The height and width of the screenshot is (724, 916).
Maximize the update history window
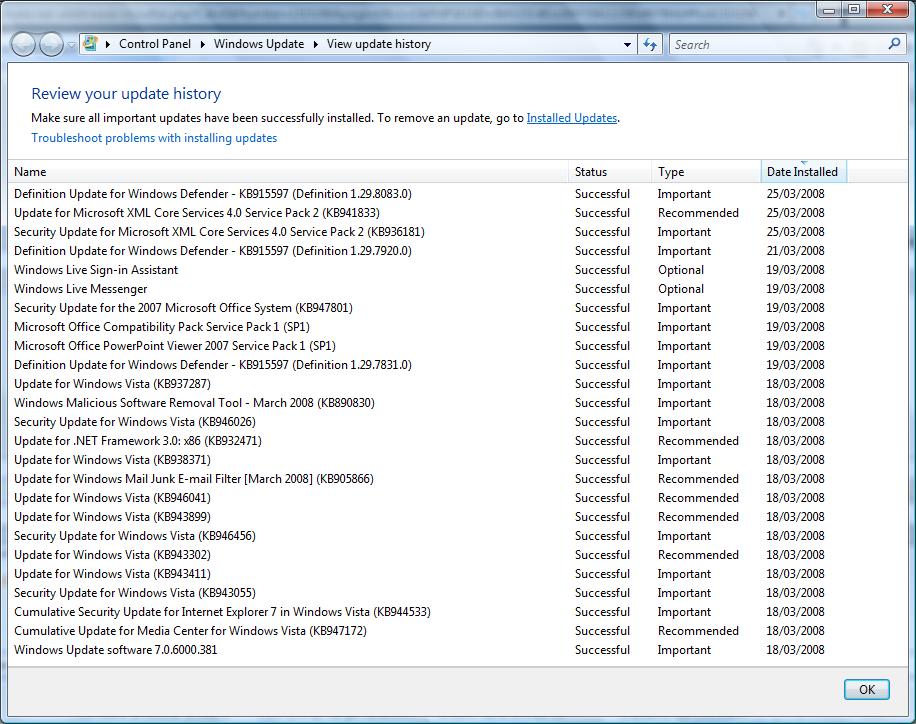(x=853, y=10)
